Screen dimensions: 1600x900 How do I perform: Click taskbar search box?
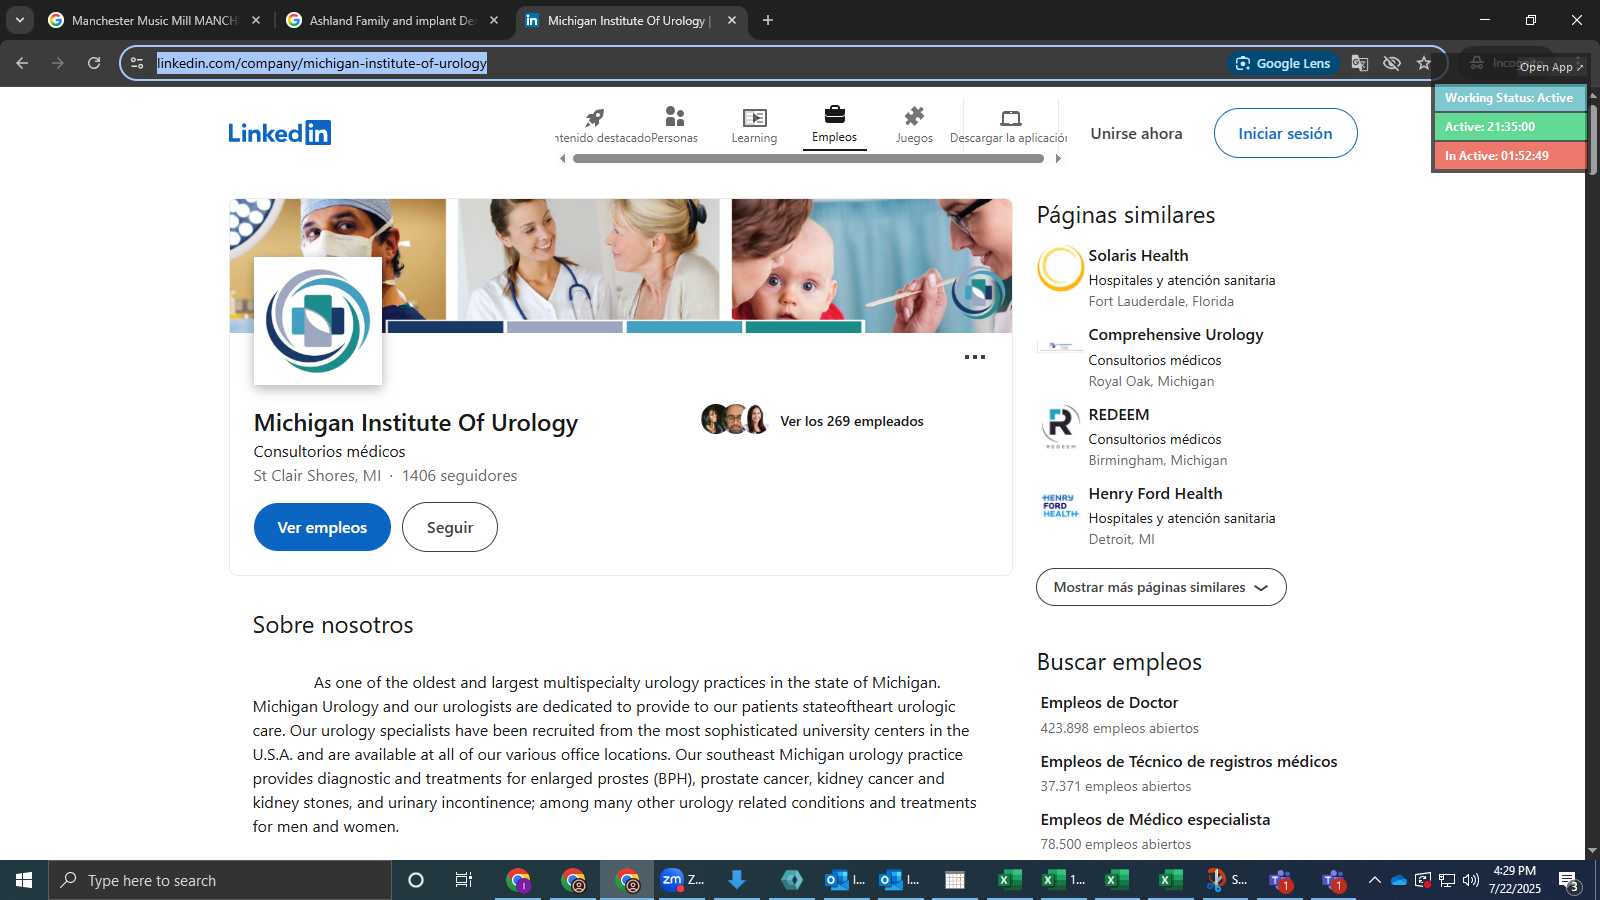(220, 880)
